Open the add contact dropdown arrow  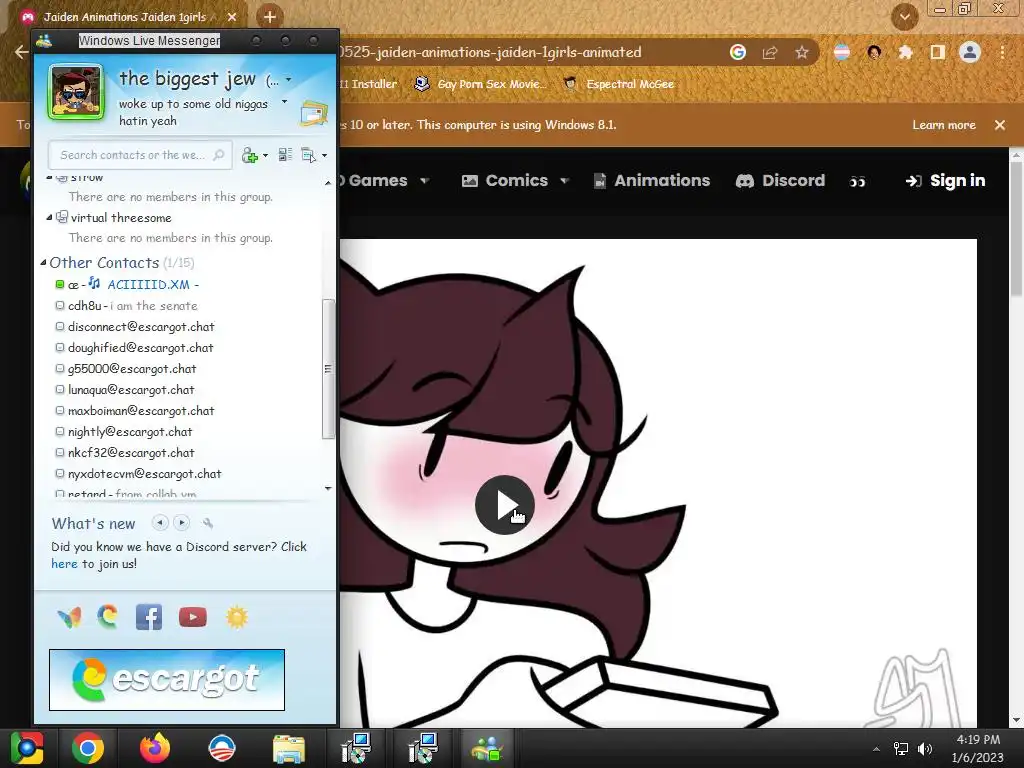tap(265, 155)
